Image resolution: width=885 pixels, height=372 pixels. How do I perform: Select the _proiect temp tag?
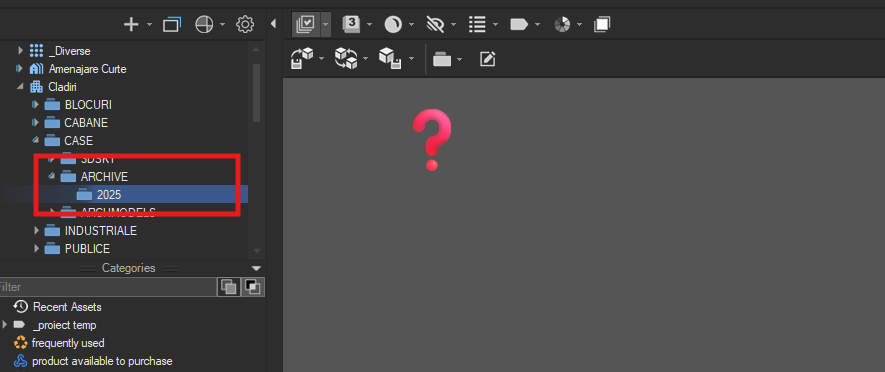(x=64, y=325)
